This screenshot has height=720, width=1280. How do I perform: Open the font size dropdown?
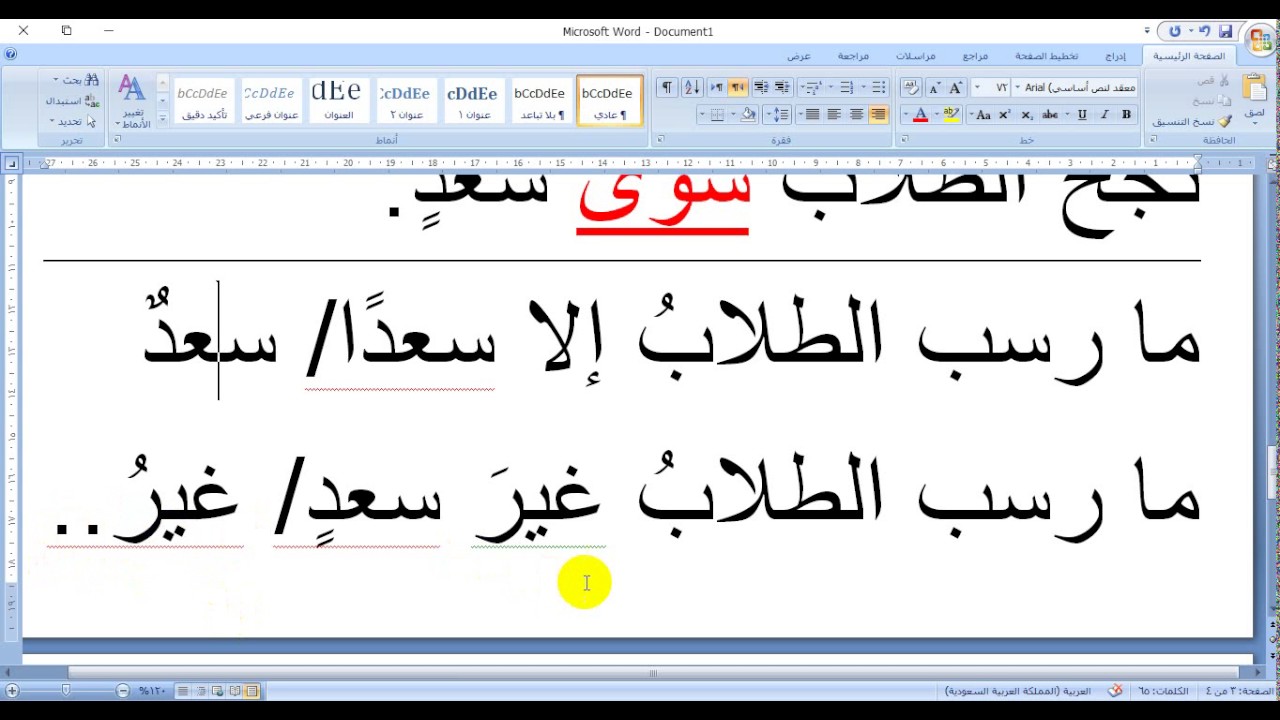[978, 87]
